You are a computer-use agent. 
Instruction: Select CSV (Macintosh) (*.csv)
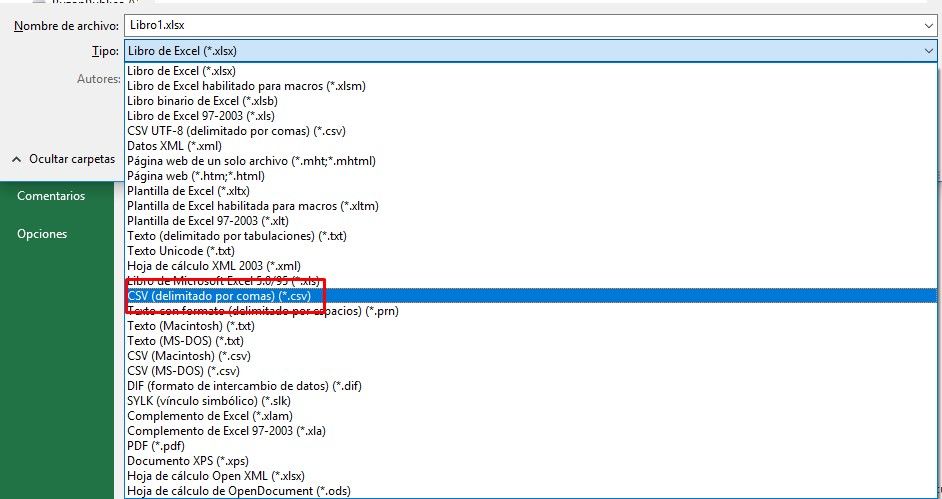pos(530,356)
